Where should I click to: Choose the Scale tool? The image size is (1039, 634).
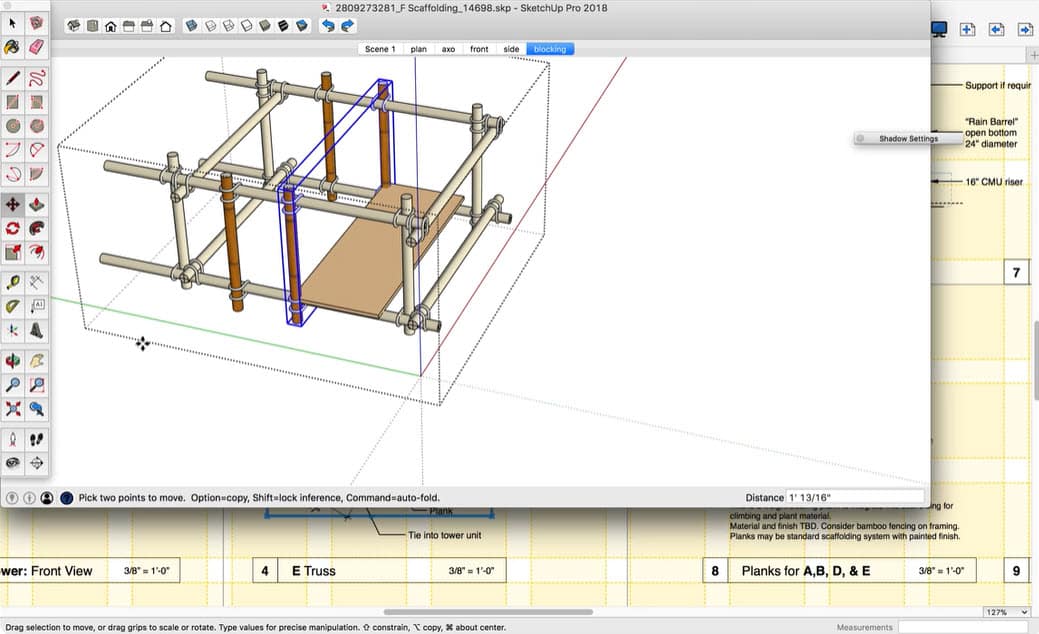(13, 252)
